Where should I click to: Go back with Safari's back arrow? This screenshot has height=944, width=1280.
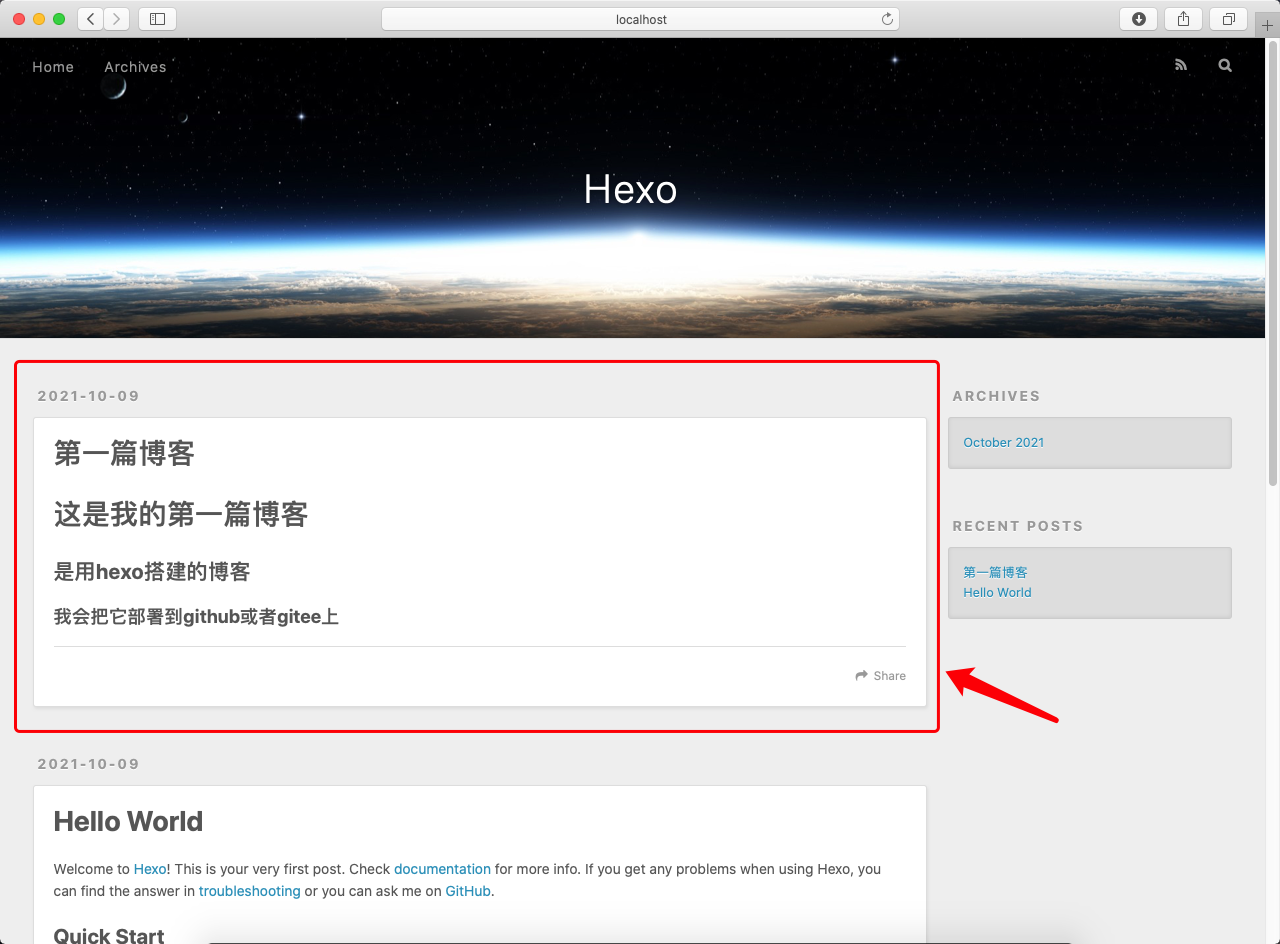[x=91, y=19]
